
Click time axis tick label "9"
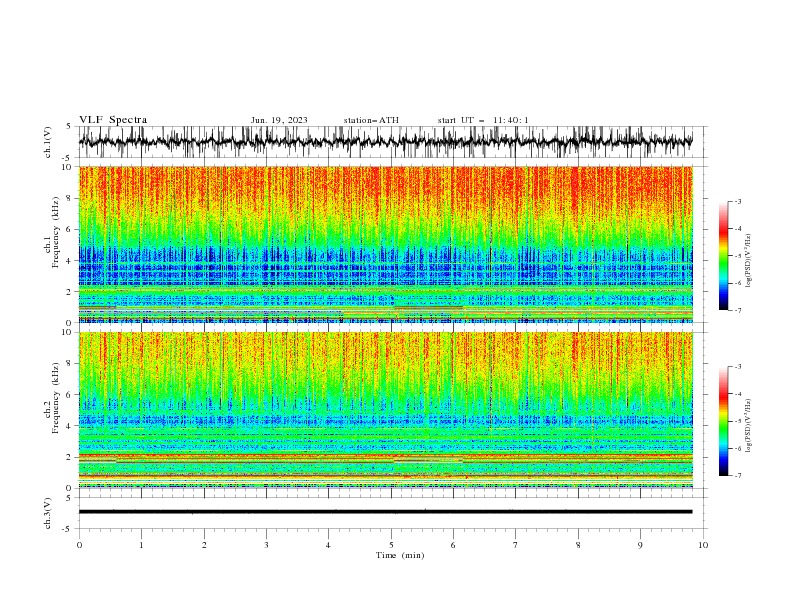[x=640, y=545]
